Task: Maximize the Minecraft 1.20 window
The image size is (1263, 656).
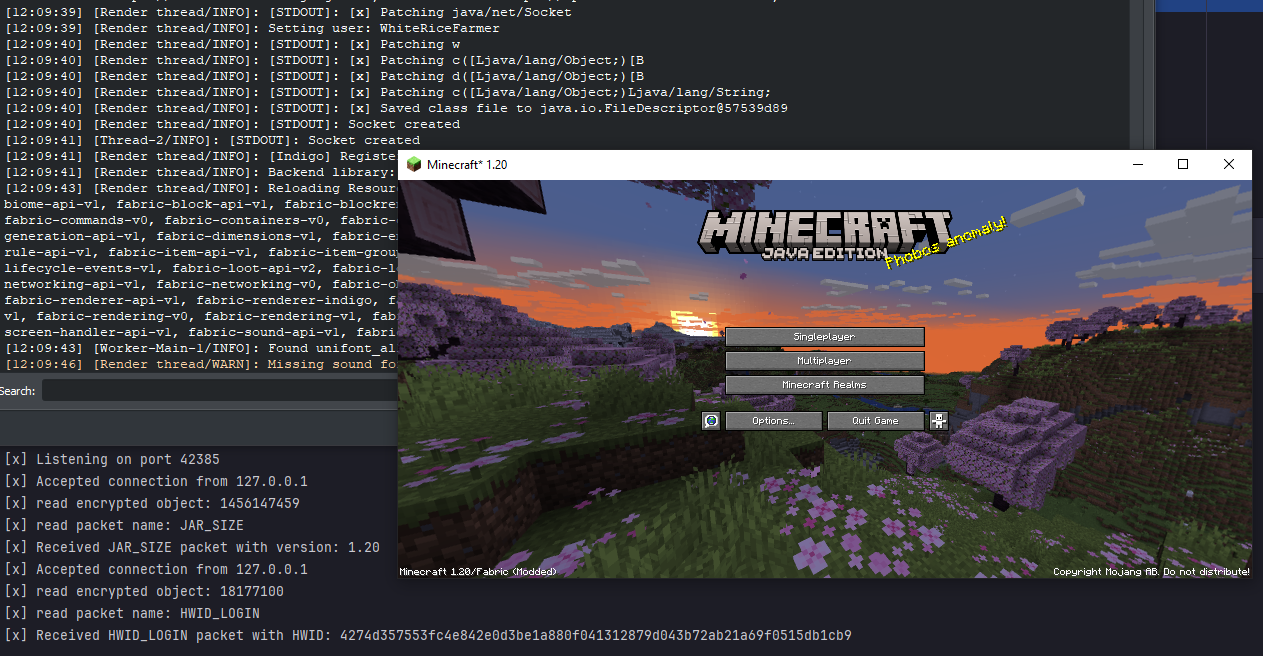Action: pos(1183,164)
